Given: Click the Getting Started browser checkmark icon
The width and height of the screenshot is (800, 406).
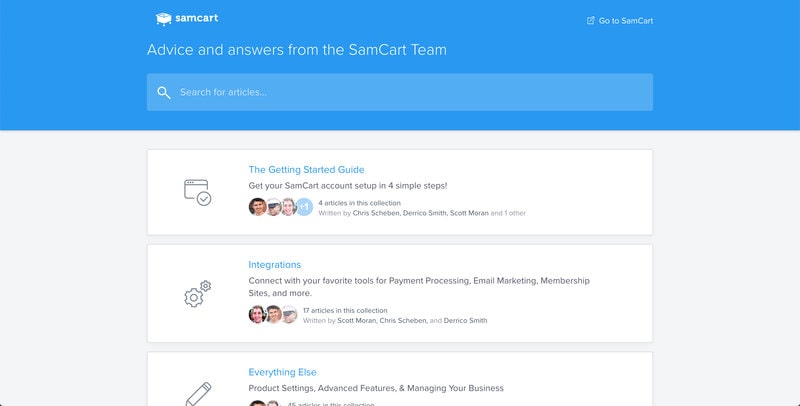Looking at the screenshot, I should 197,192.
